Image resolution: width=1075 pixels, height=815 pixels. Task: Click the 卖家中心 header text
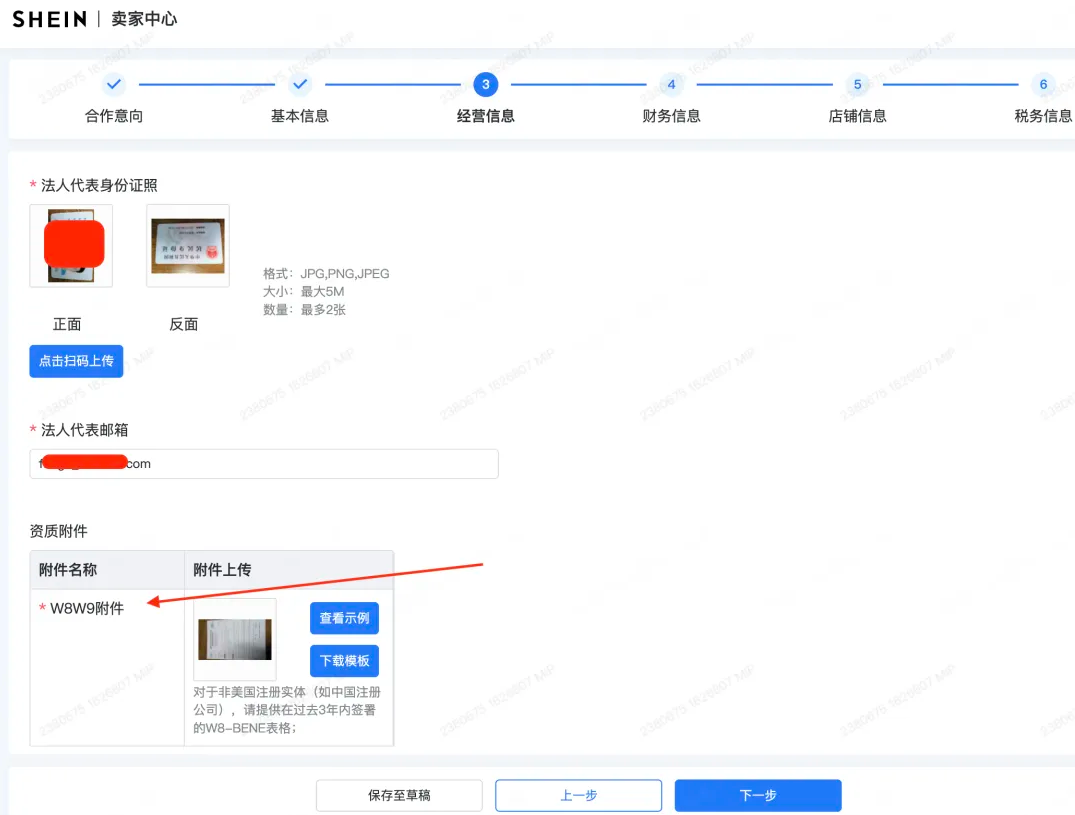click(x=143, y=18)
